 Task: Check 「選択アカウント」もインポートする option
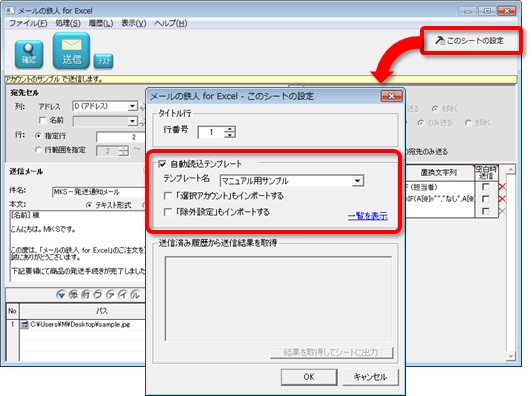click(x=168, y=196)
